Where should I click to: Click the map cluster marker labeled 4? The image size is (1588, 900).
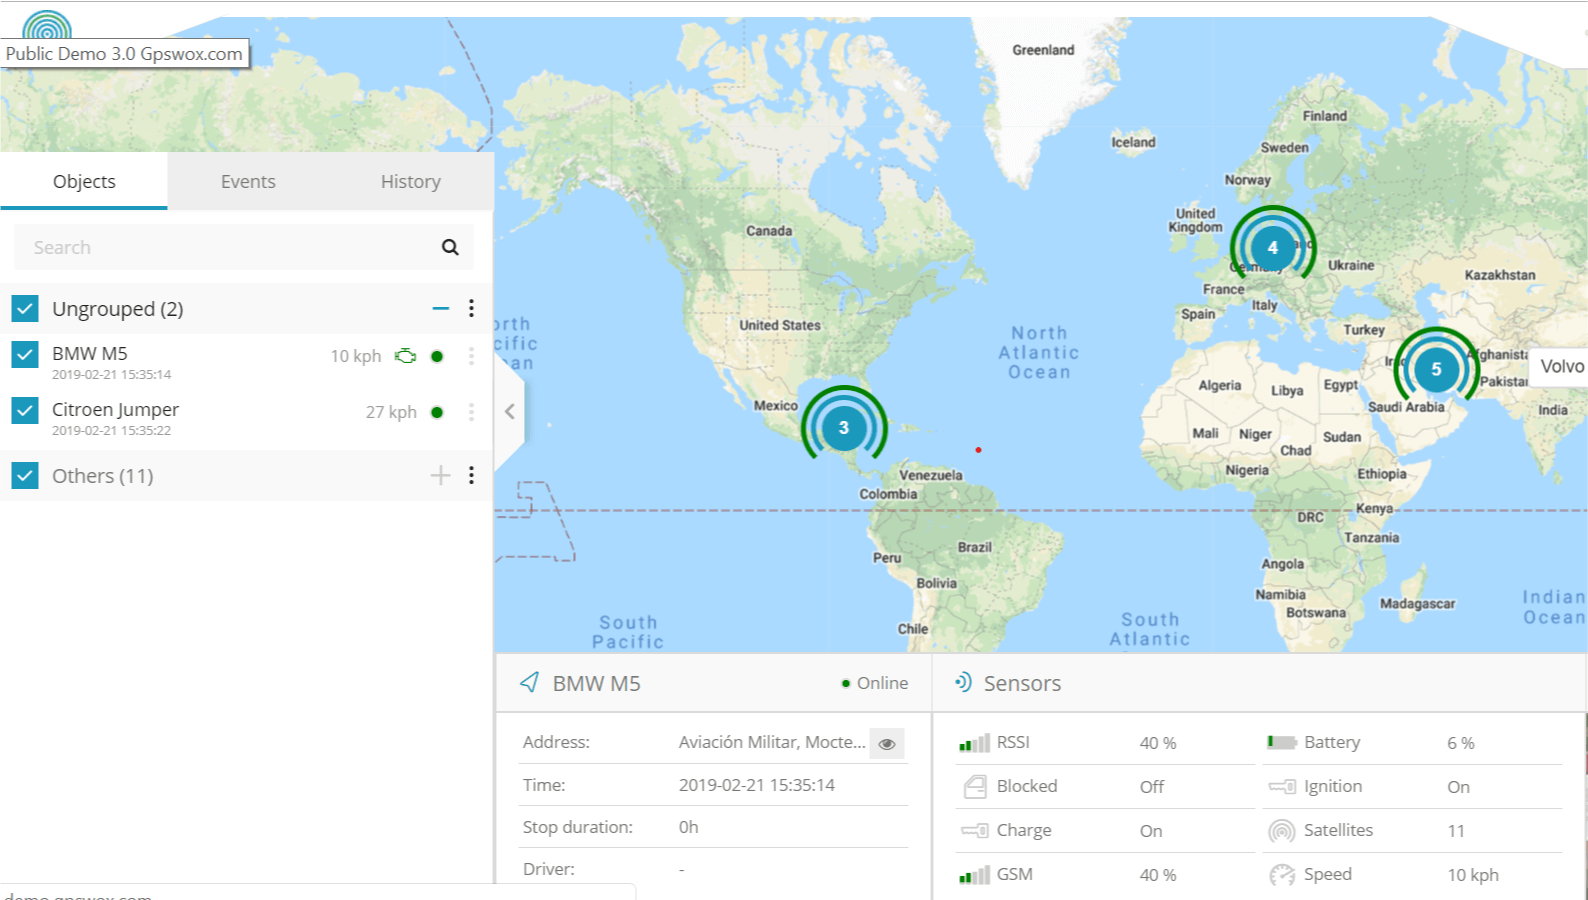coord(1272,248)
